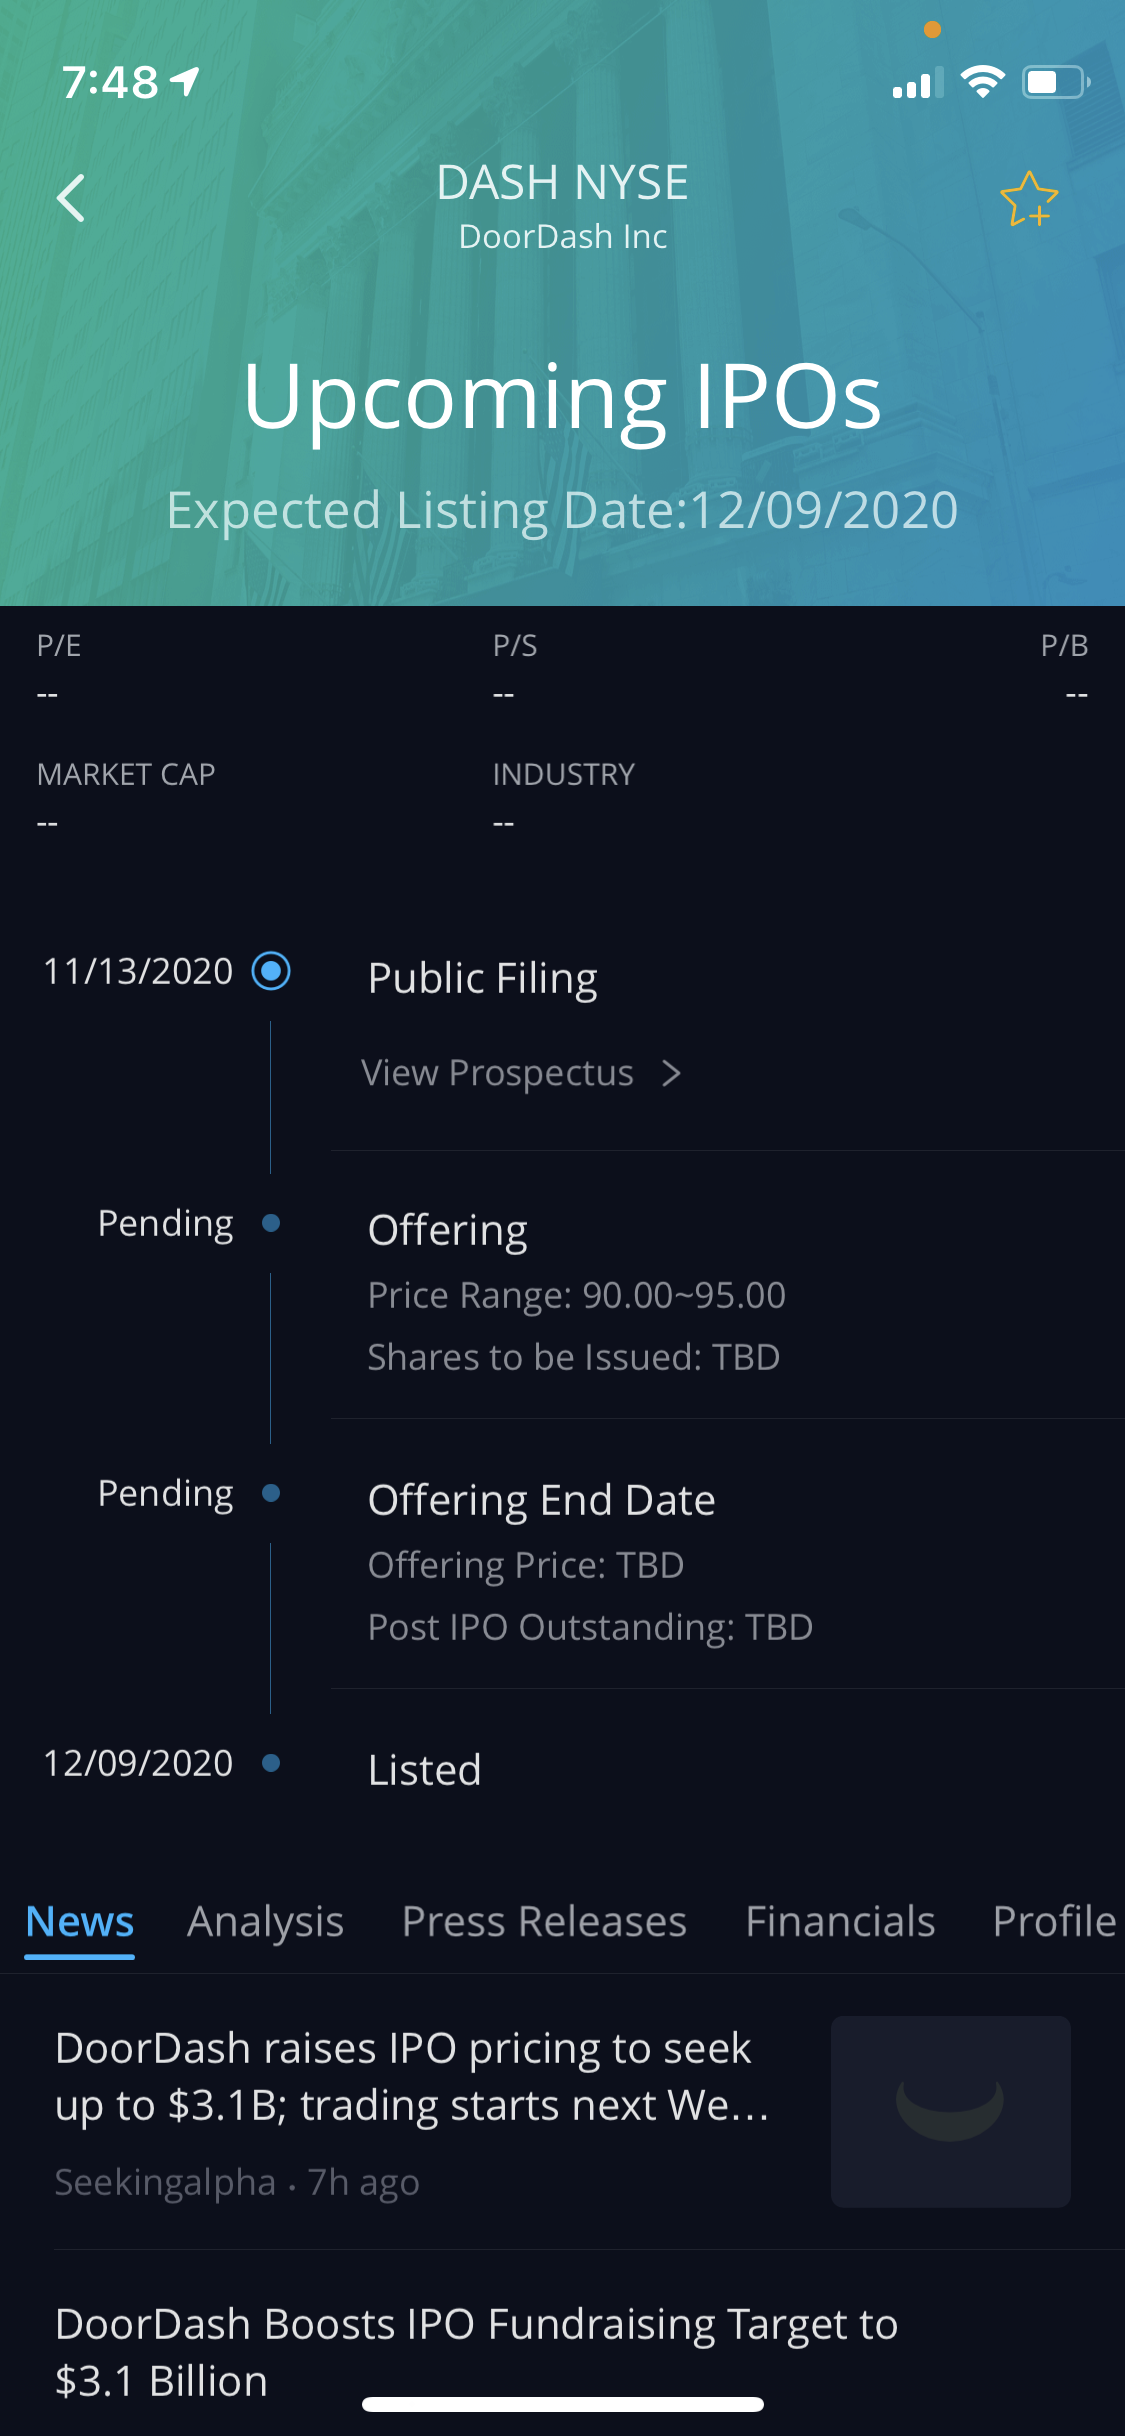Open the Analysis tab
The width and height of the screenshot is (1125, 2436).
click(266, 1922)
